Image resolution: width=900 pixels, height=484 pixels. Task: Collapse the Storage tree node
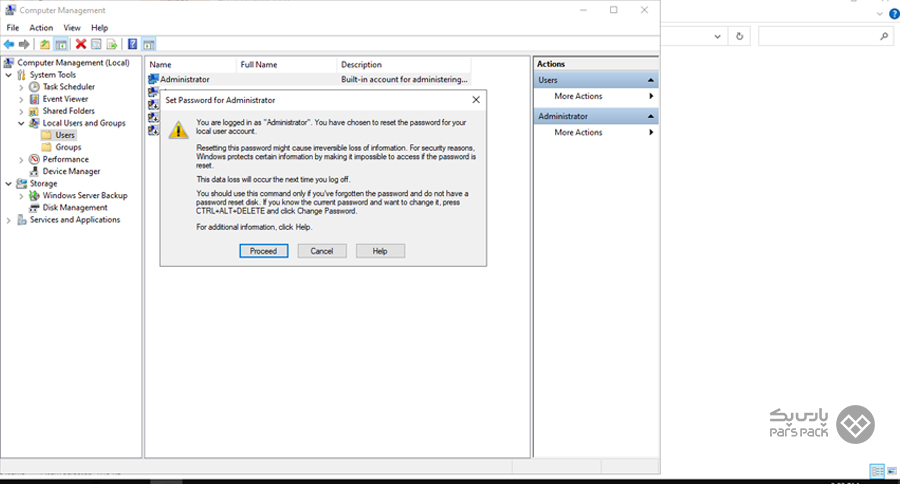point(9,183)
